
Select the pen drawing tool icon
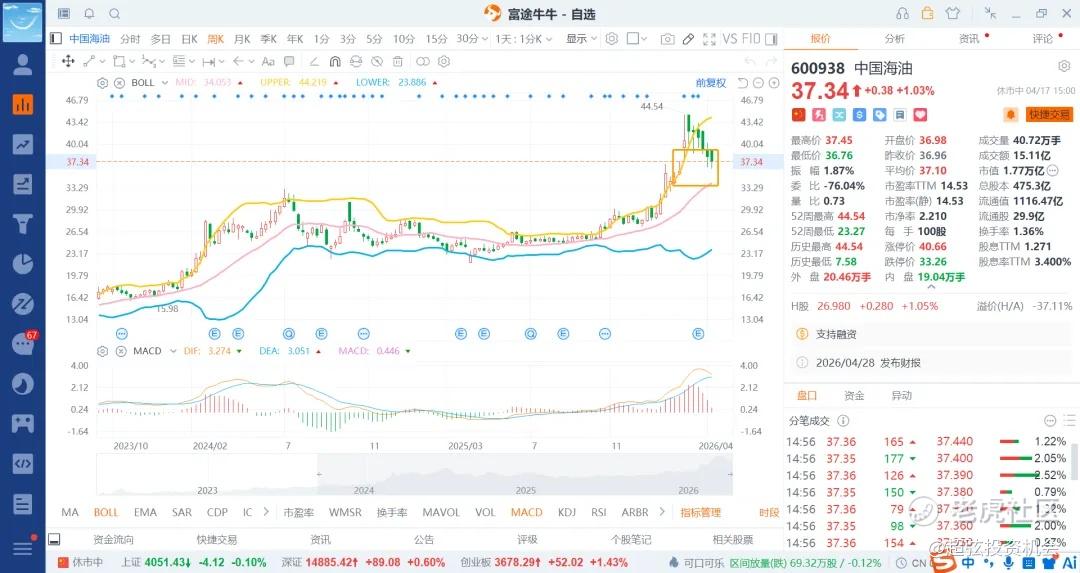pyautogui.click(x=688, y=39)
